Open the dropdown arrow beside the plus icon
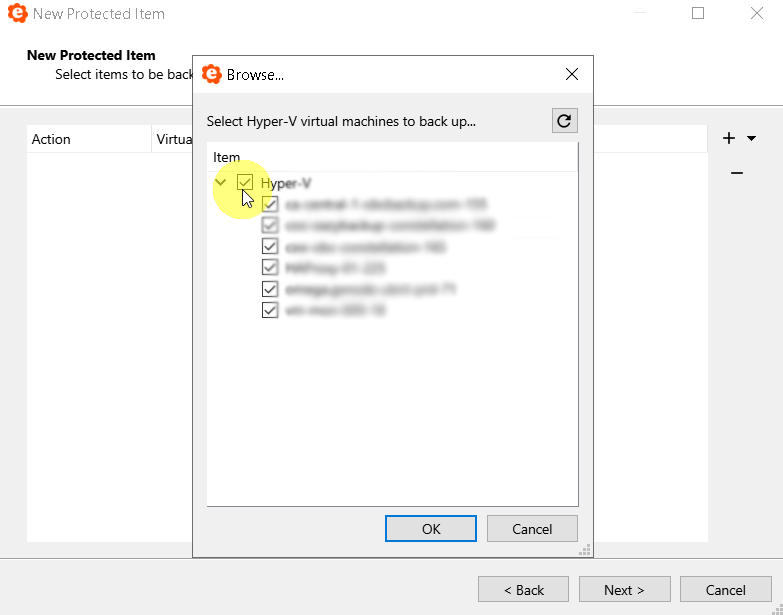 (x=752, y=139)
